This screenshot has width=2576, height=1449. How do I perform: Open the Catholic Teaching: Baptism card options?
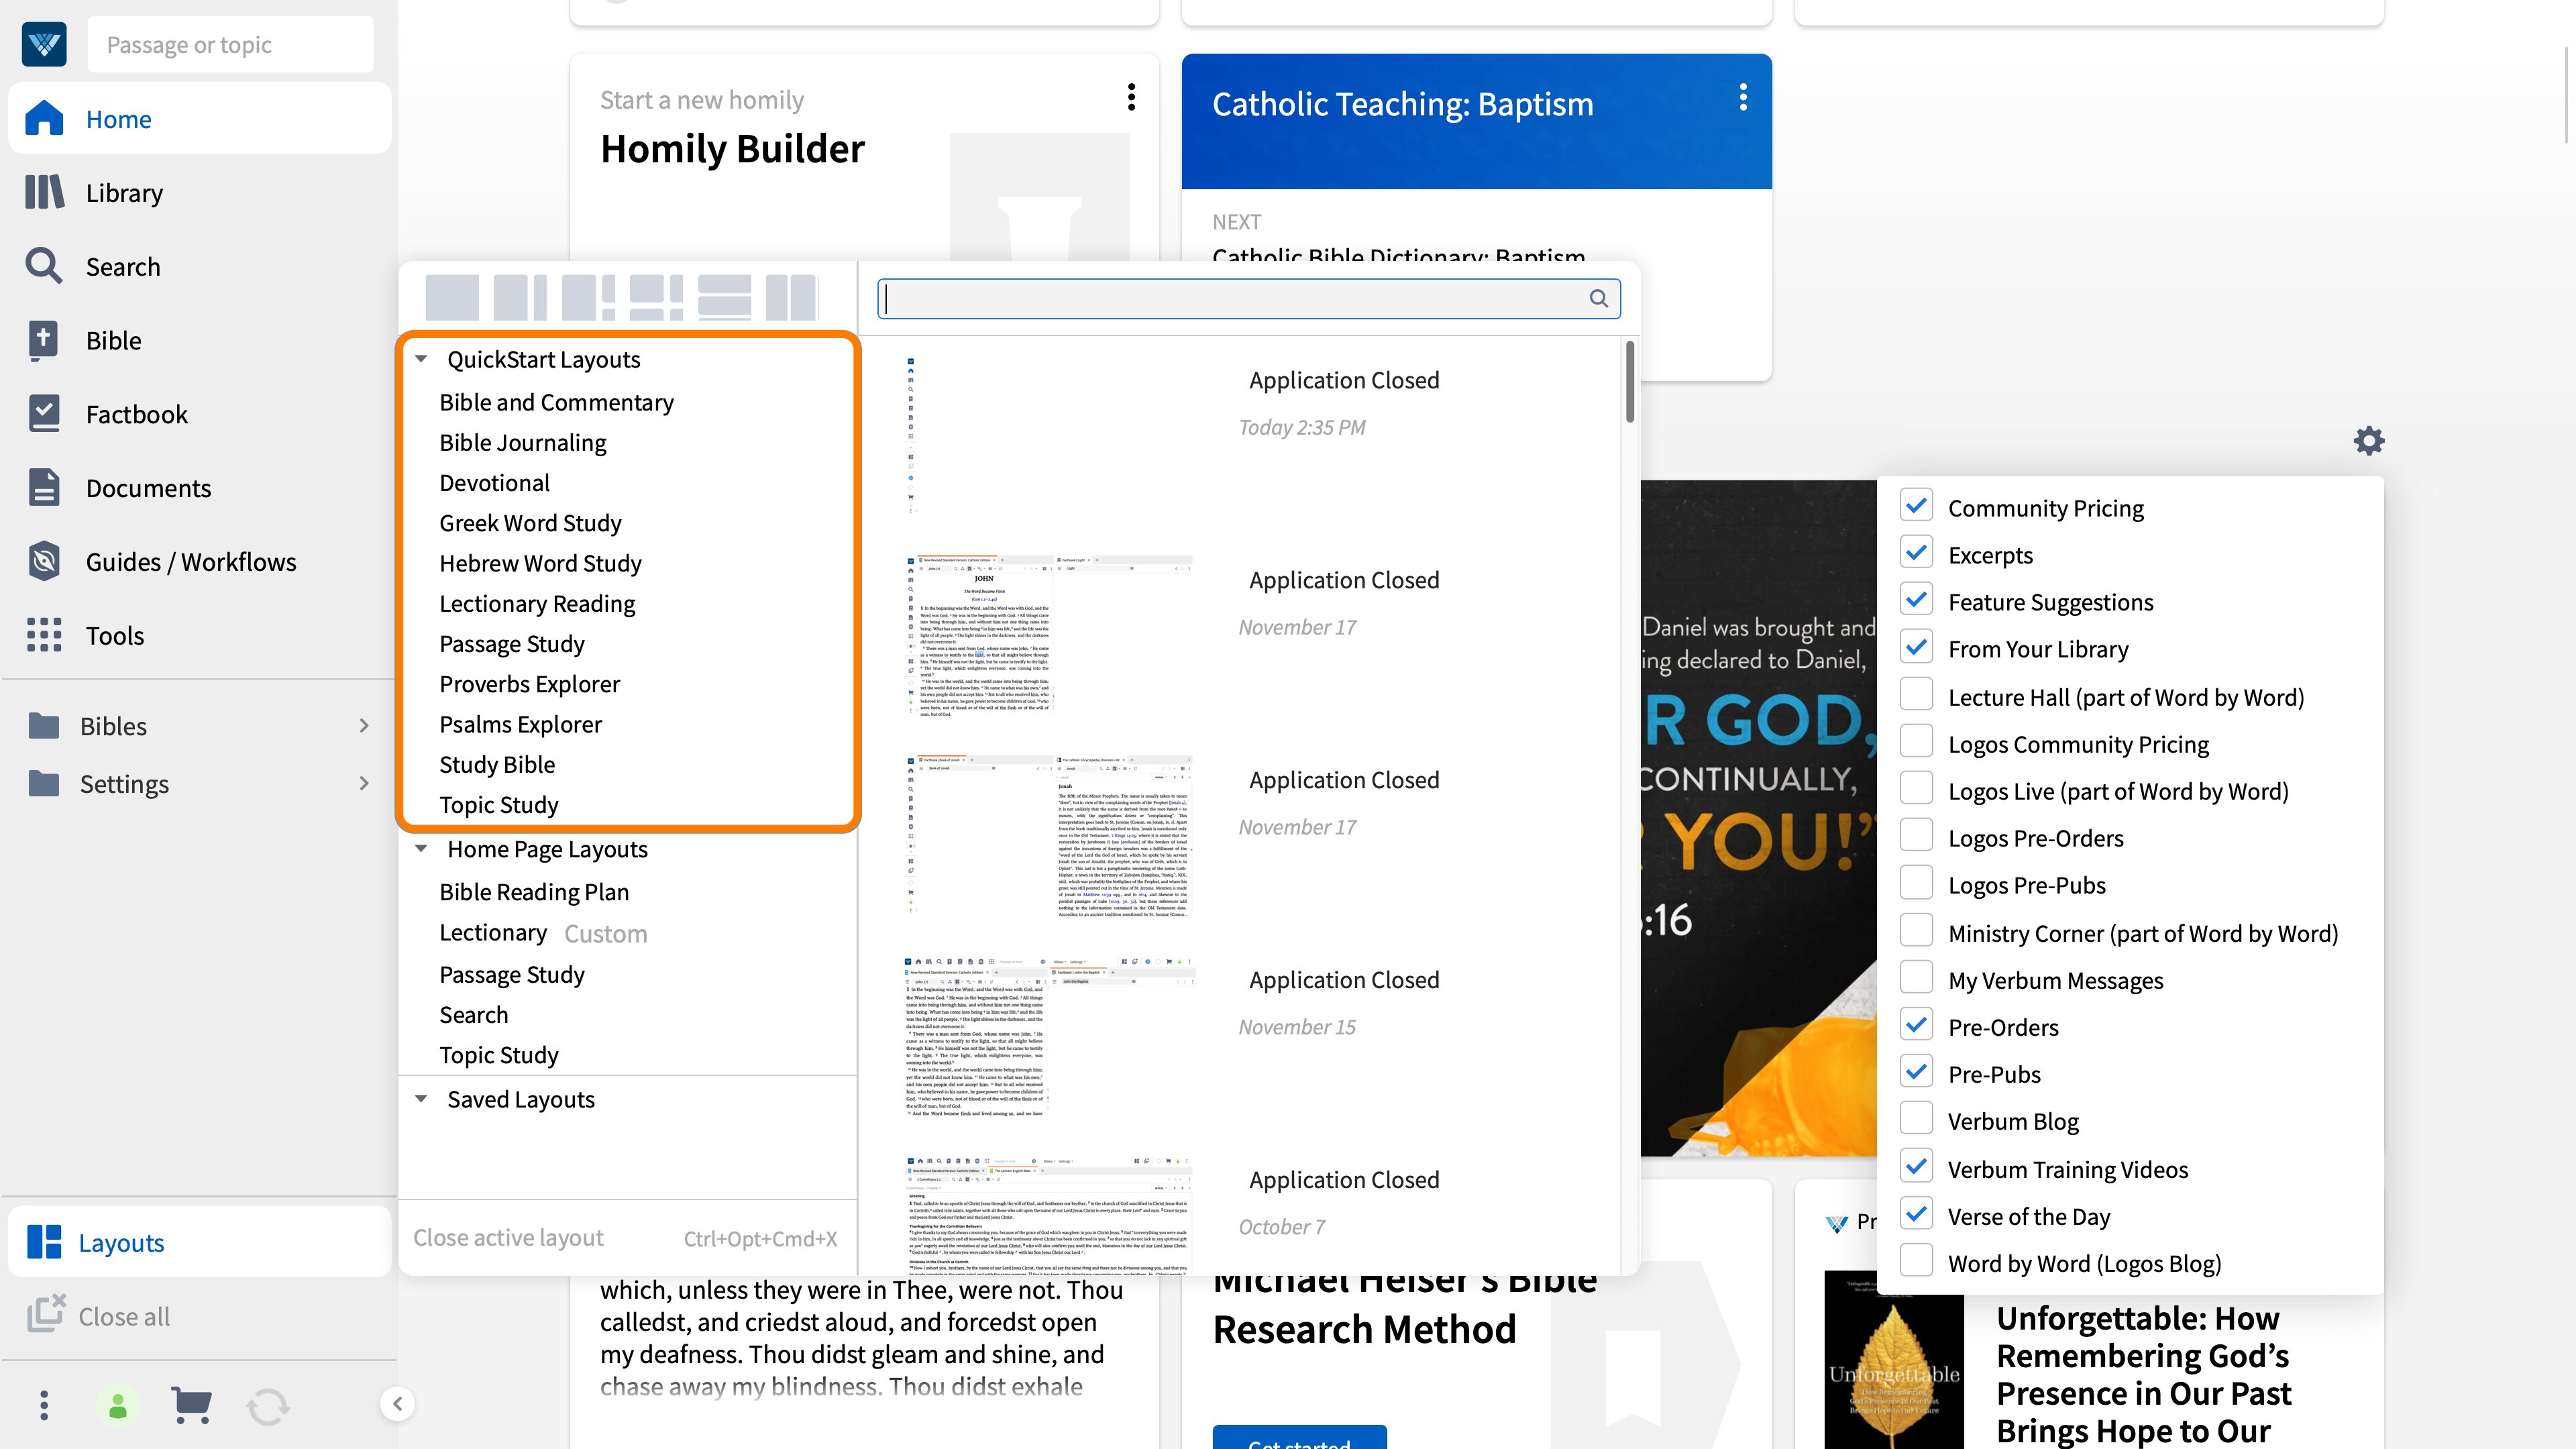pyautogui.click(x=1743, y=97)
